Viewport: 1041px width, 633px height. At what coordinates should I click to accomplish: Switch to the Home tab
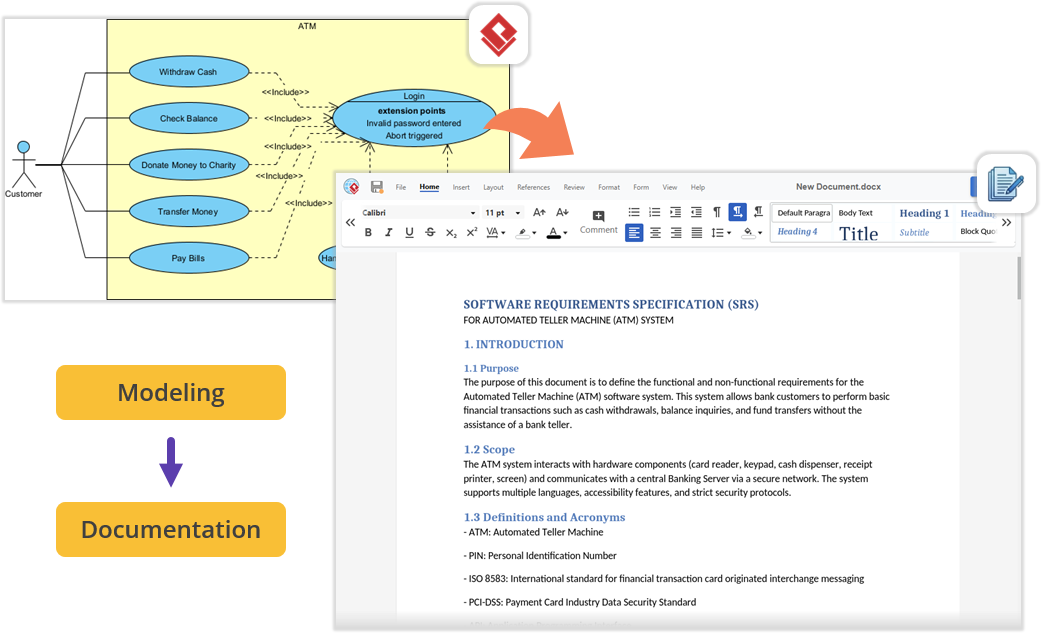click(429, 187)
